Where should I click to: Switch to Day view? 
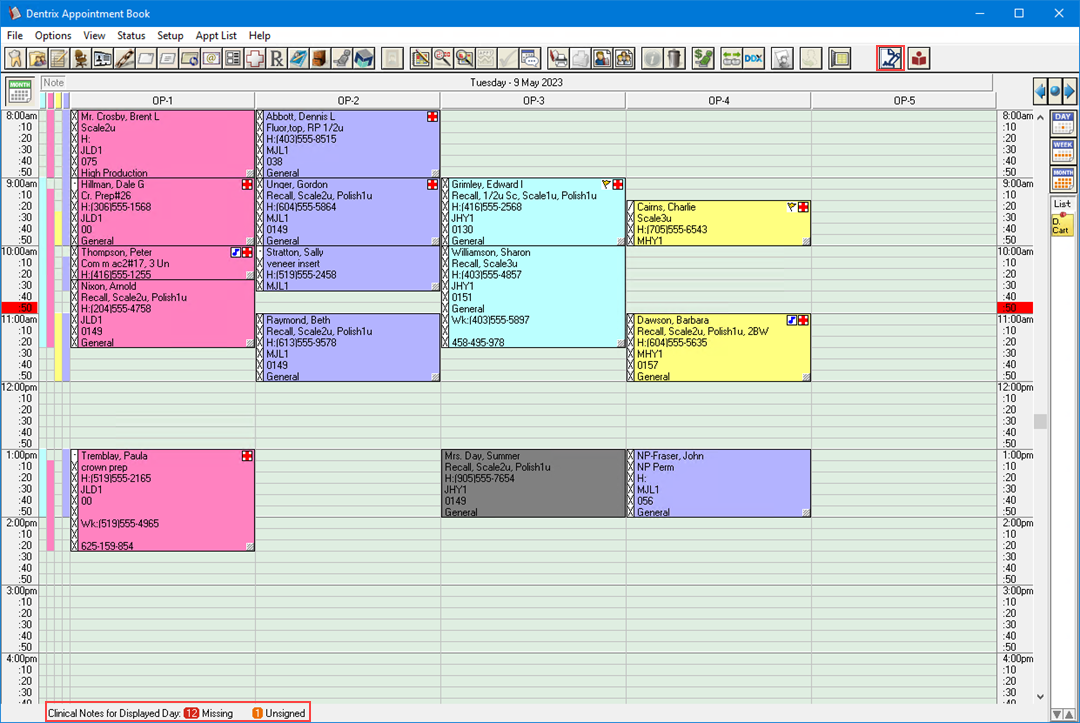(1061, 123)
